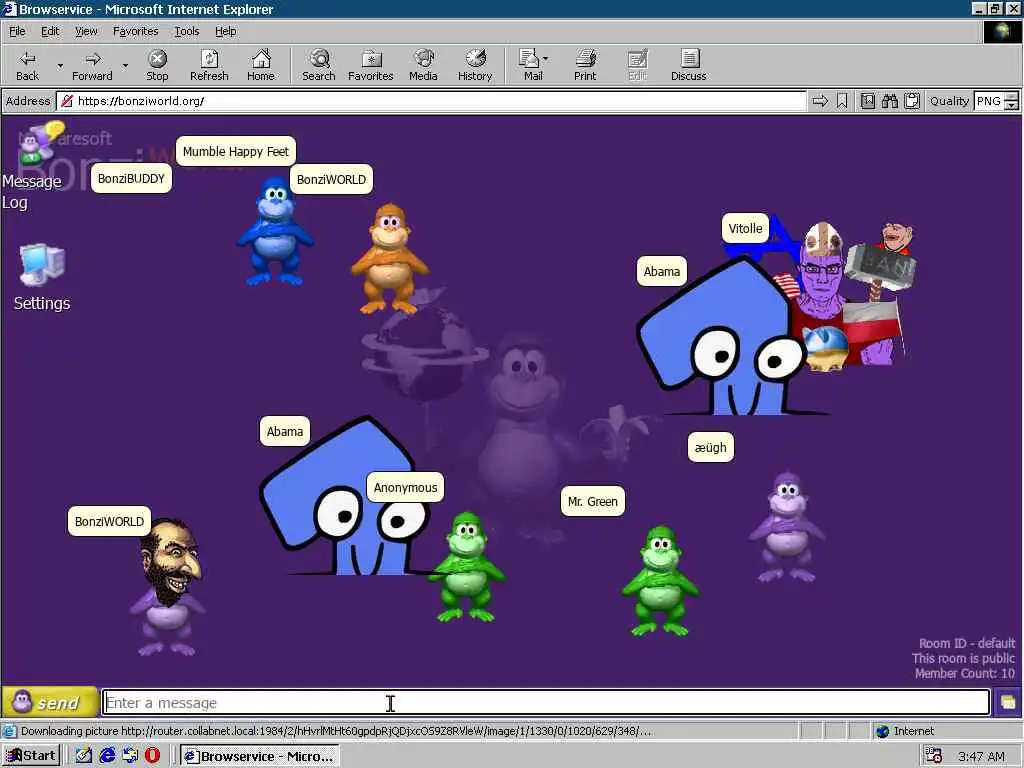Launch Internet Explorer from quick launch
1024x768 pixels.
point(107,756)
